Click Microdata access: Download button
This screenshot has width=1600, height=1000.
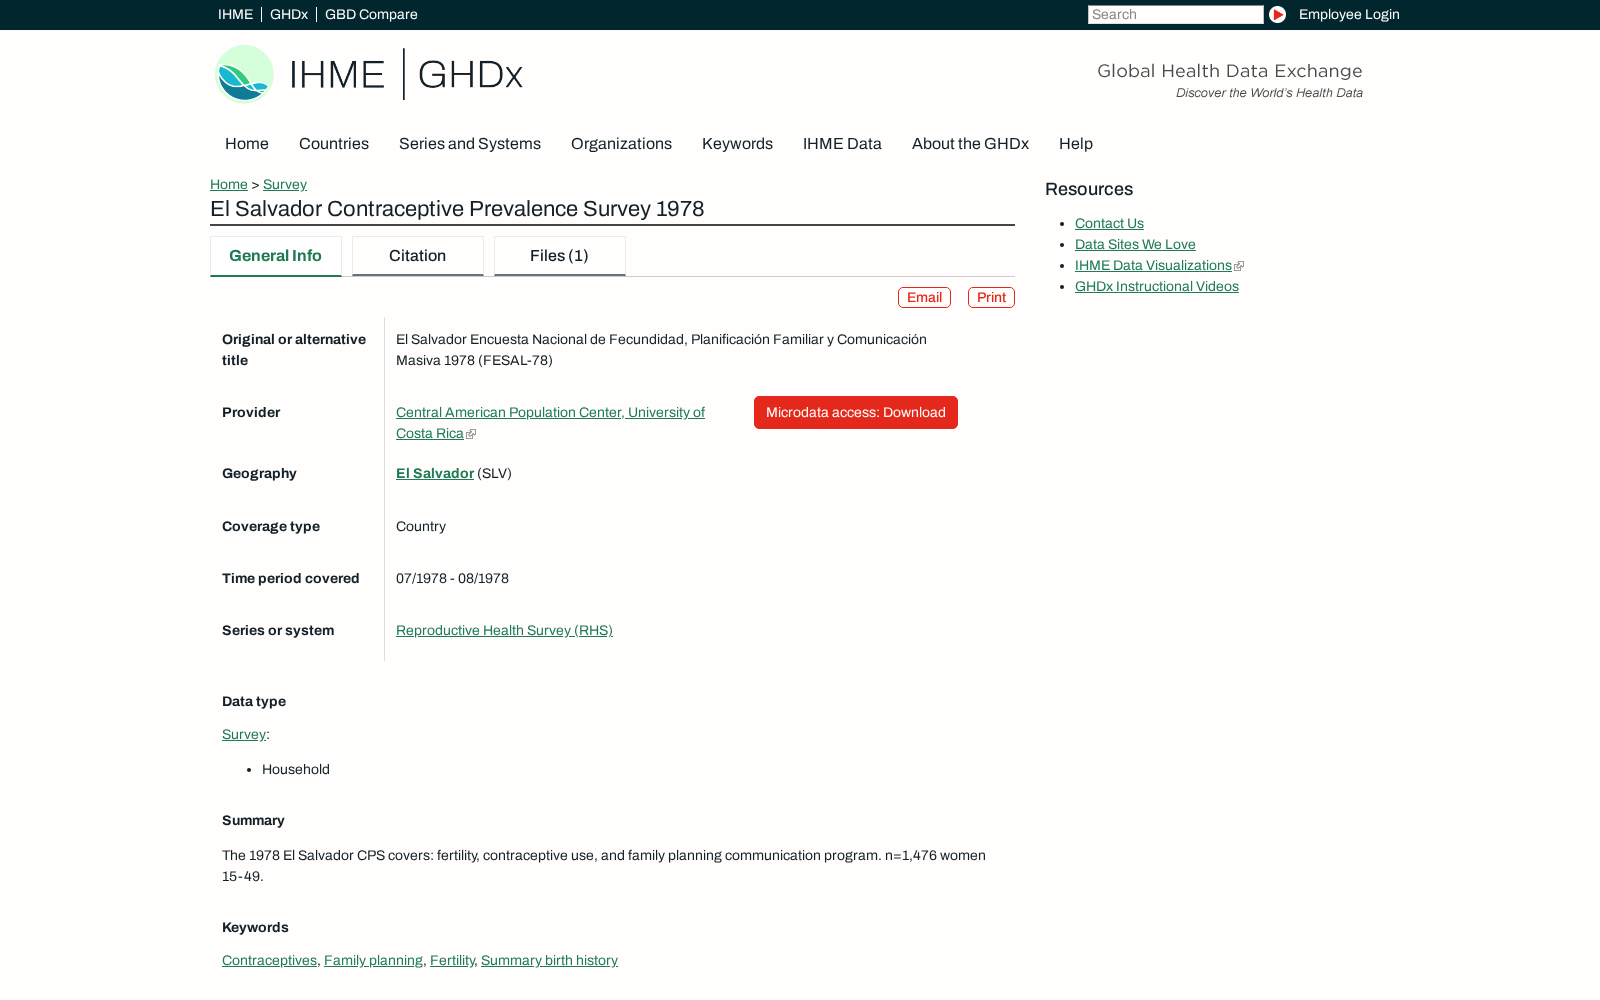coord(856,413)
